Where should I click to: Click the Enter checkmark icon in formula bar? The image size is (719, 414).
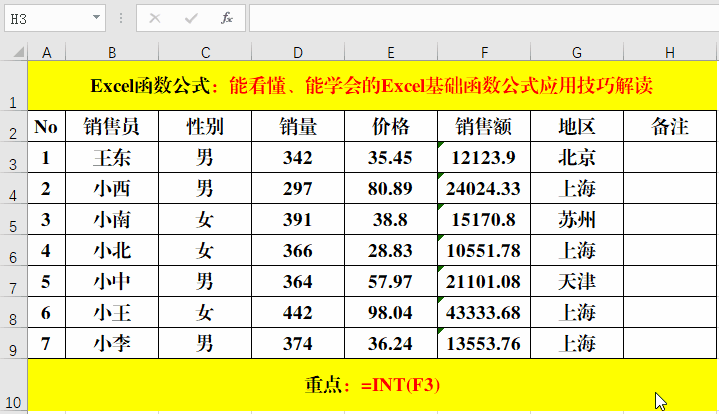(x=191, y=18)
